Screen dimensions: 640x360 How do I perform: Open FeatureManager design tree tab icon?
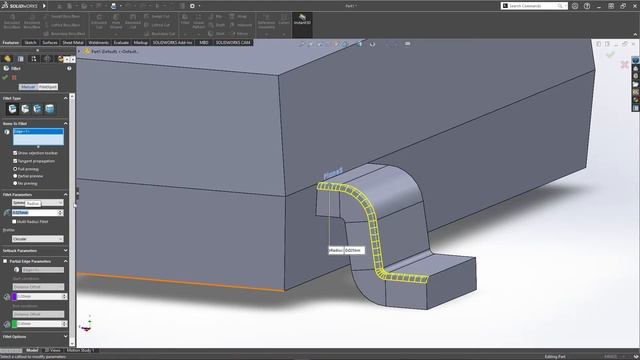7,59
